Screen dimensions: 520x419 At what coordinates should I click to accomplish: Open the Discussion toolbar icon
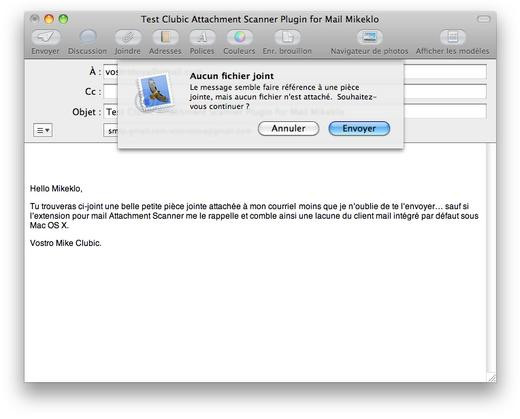tap(88, 37)
